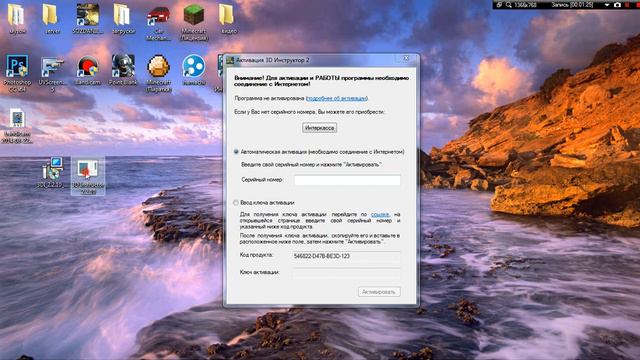Close the activation dialog window

tap(406, 59)
